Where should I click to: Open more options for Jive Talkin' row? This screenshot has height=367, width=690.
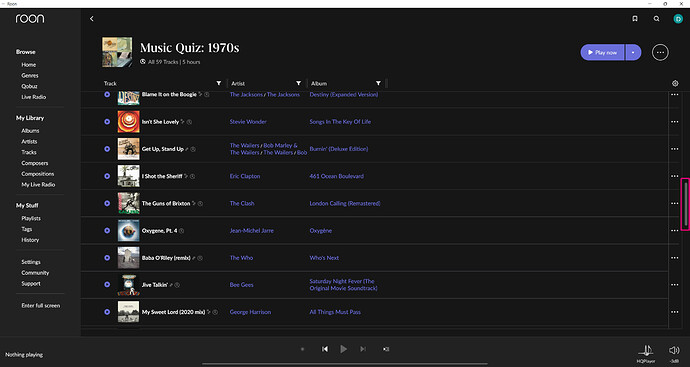pyautogui.click(x=675, y=284)
